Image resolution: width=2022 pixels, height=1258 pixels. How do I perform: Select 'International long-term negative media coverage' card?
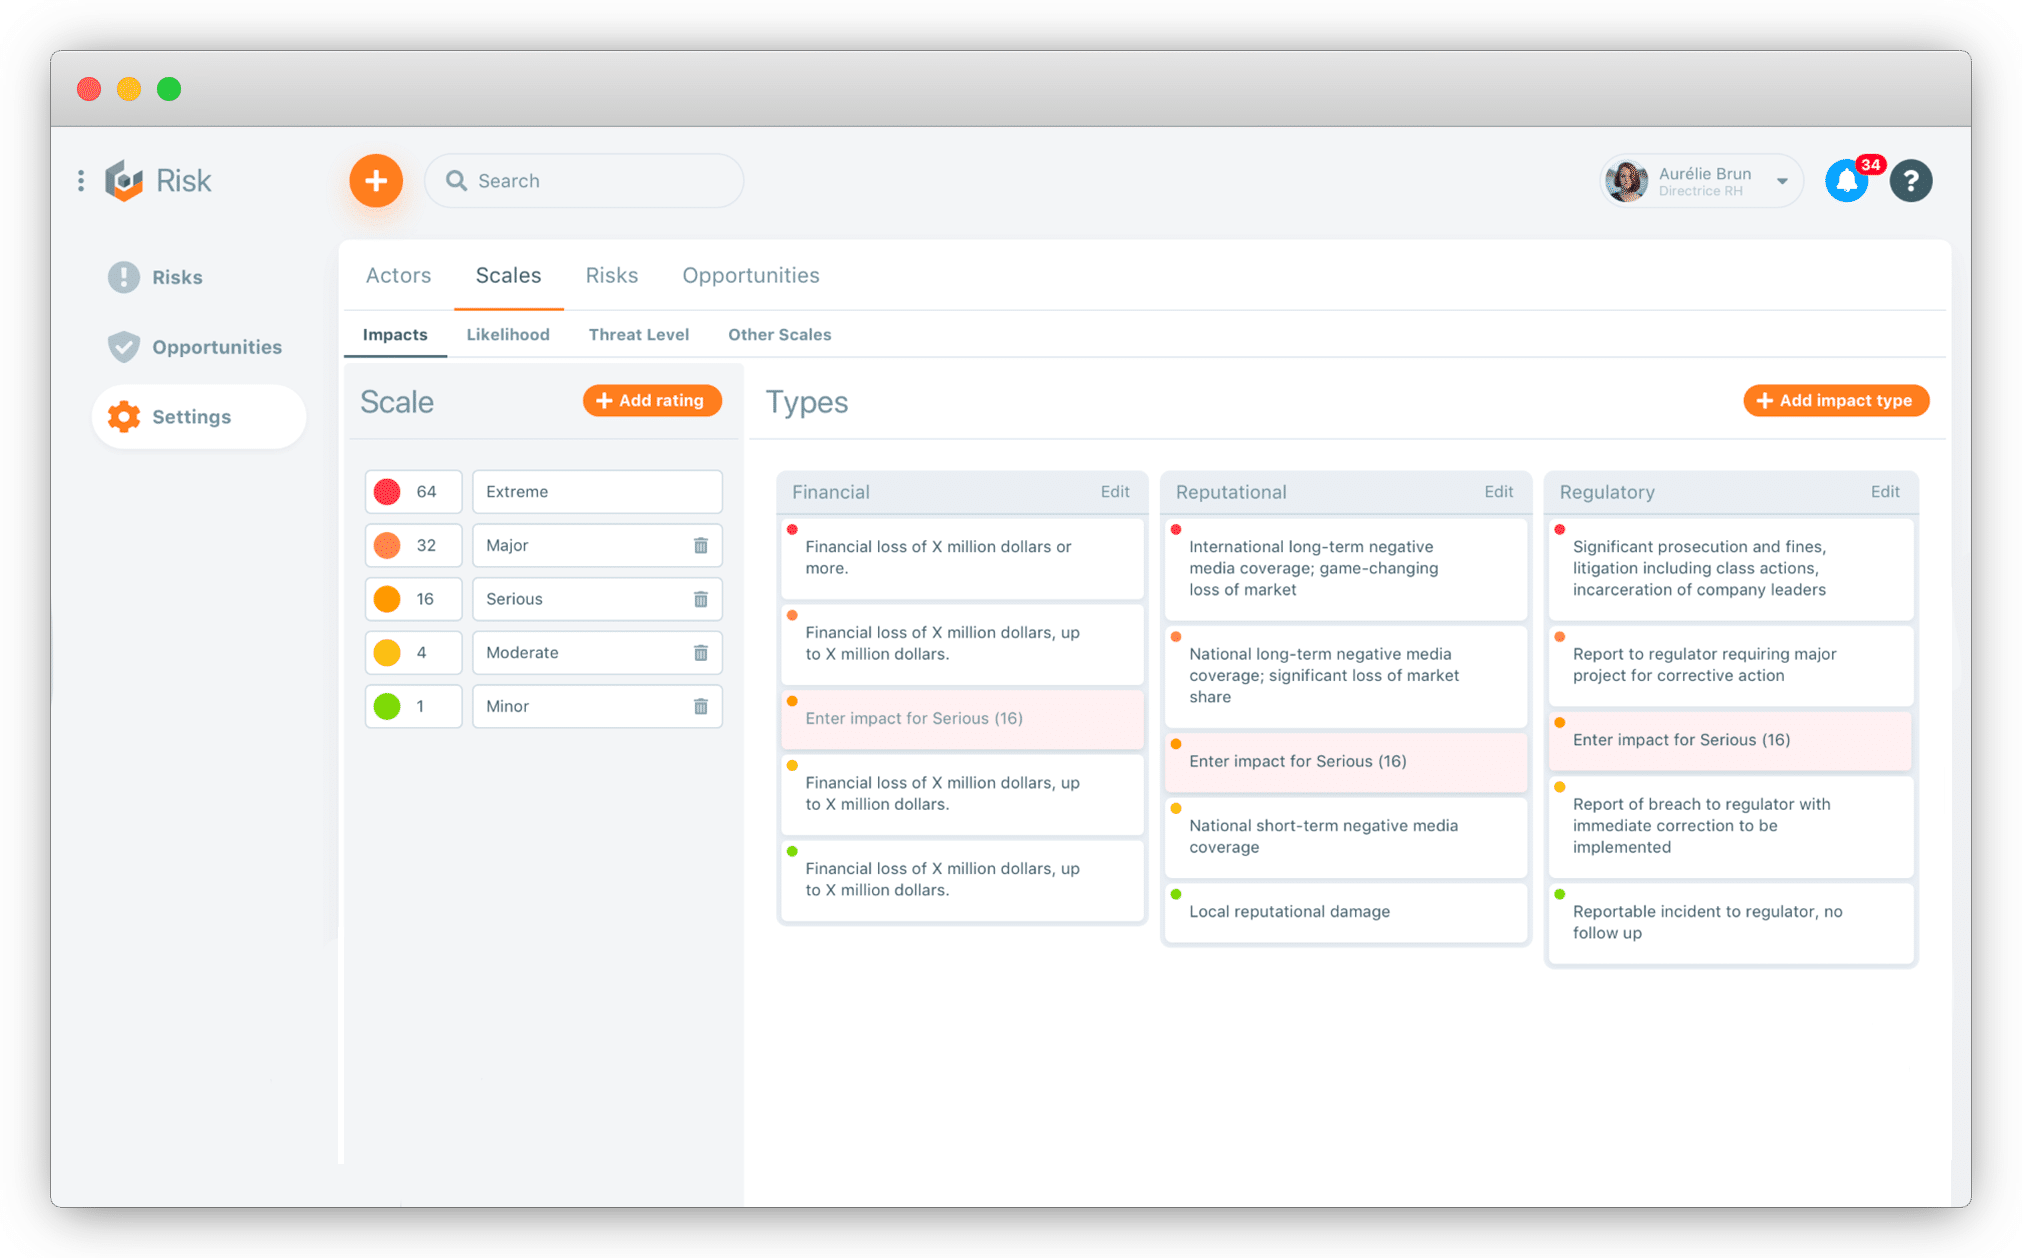(1345, 568)
